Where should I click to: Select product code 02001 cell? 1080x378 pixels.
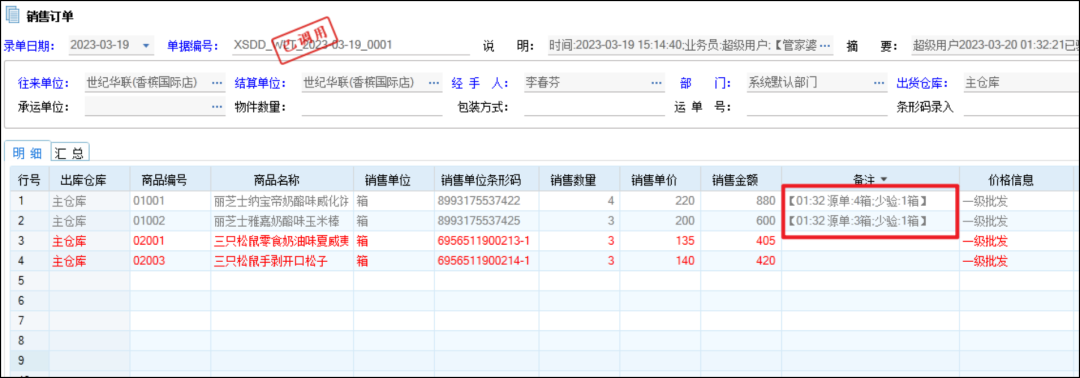click(170, 241)
